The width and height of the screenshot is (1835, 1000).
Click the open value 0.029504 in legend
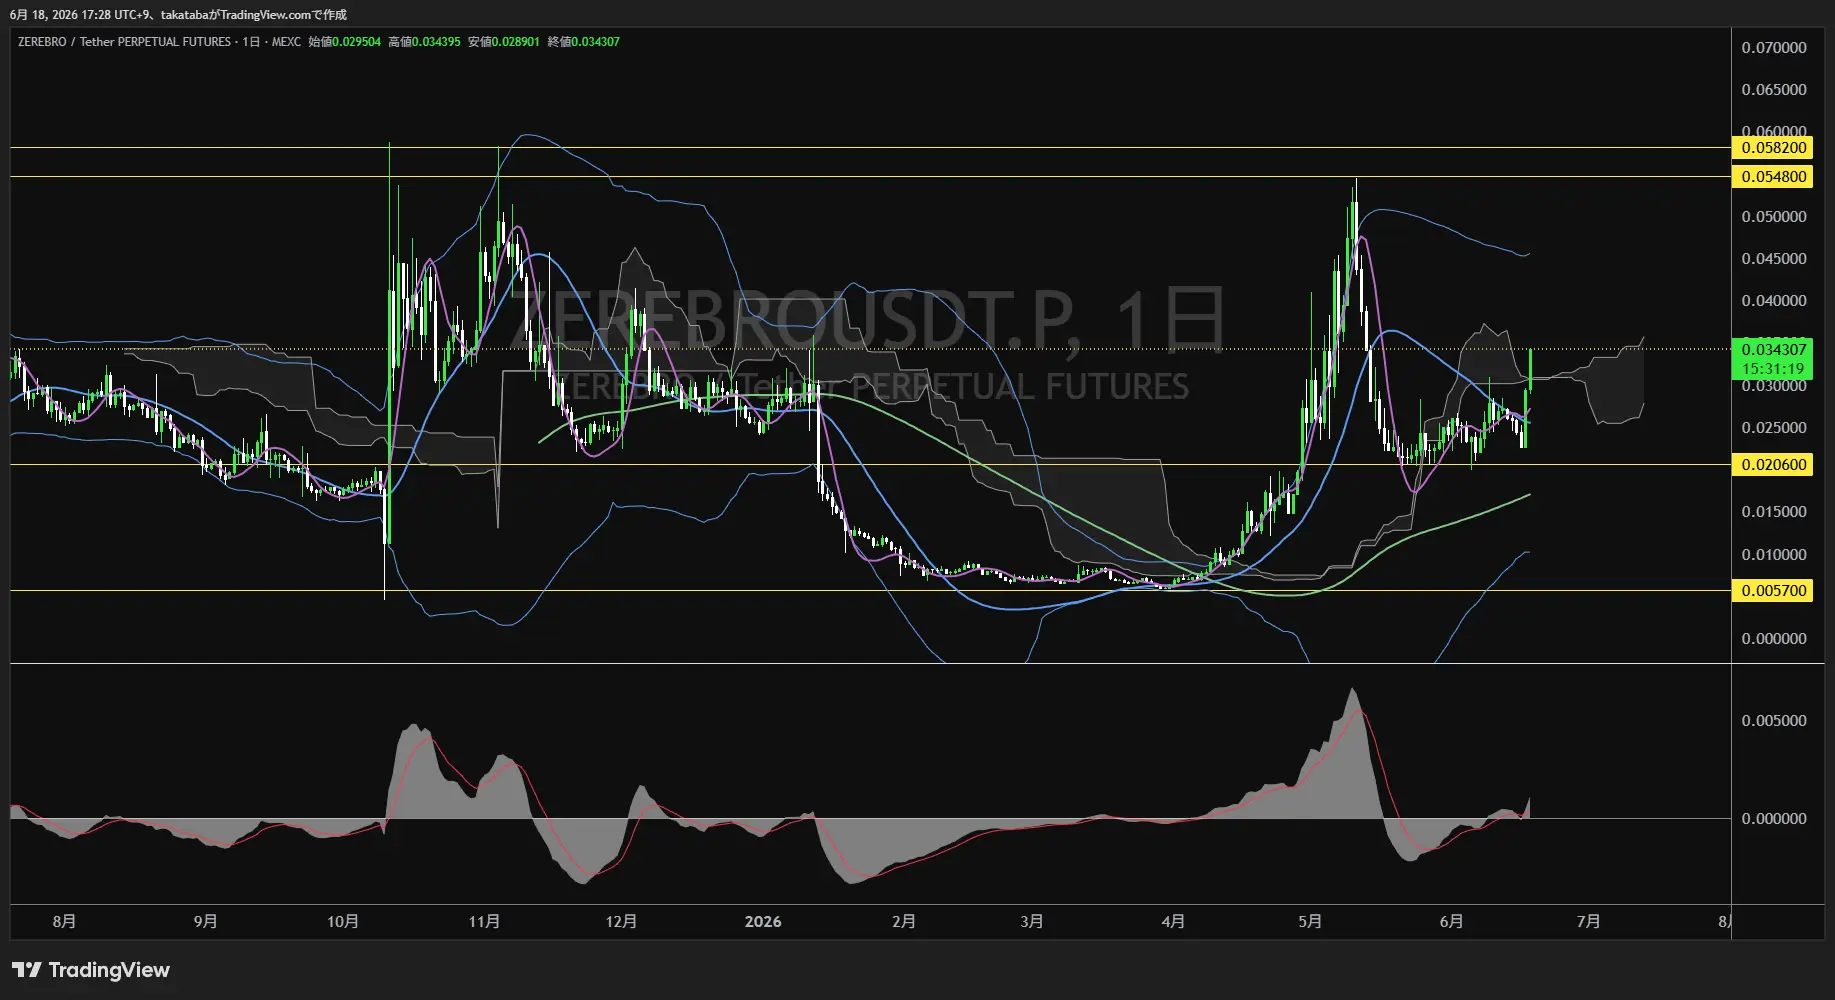click(356, 42)
